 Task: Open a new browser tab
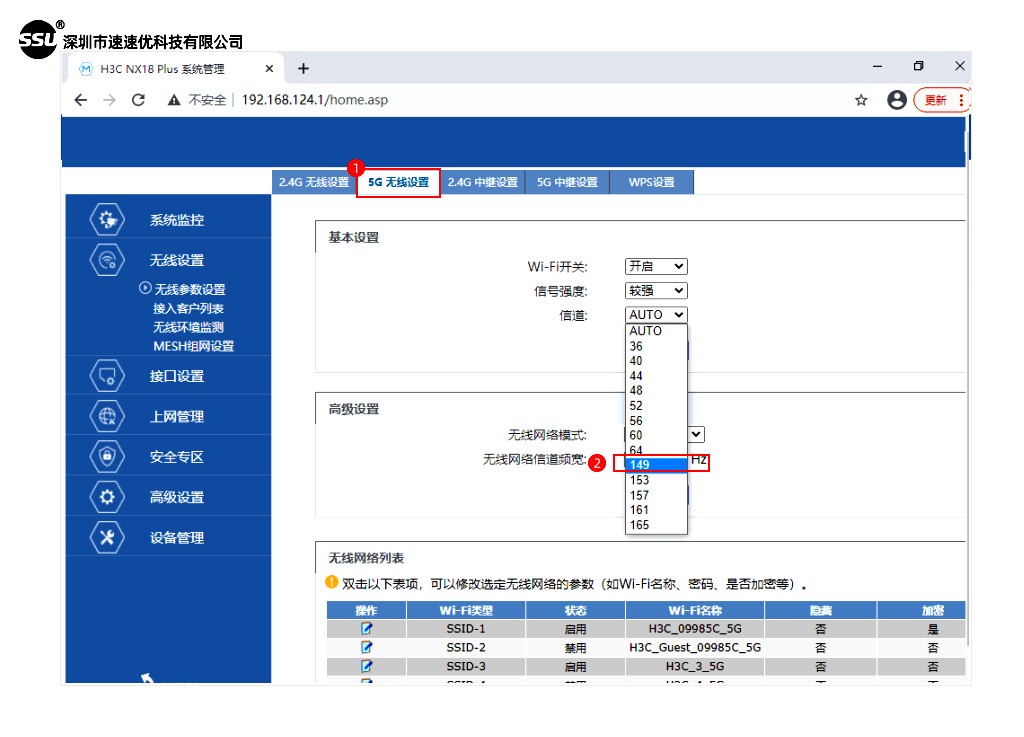(x=304, y=69)
